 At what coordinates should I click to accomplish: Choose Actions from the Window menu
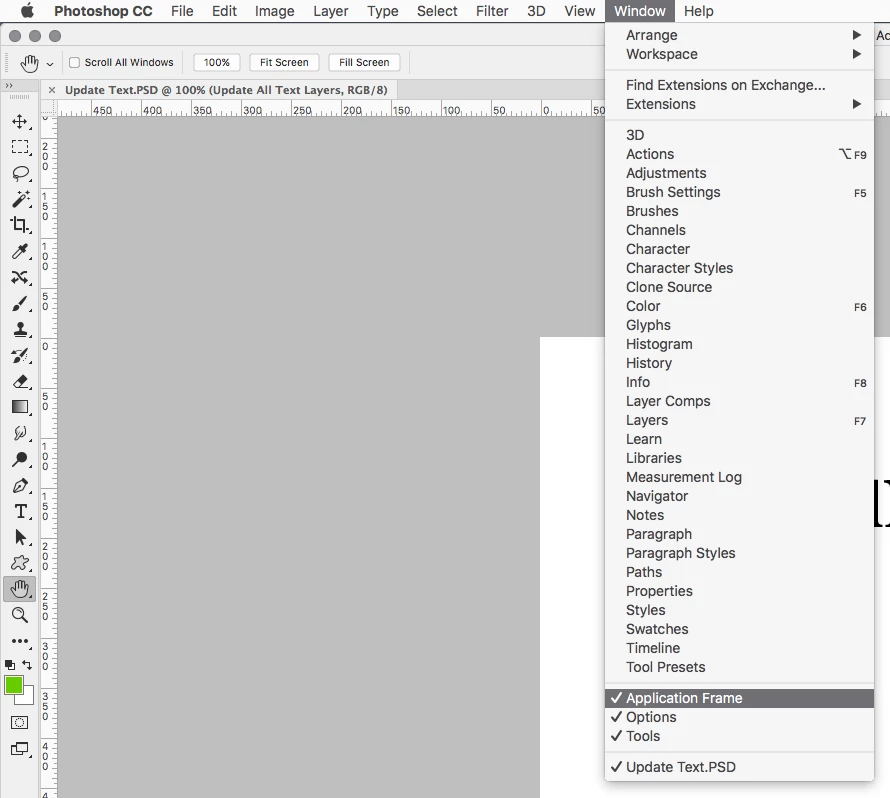tap(739, 154)
